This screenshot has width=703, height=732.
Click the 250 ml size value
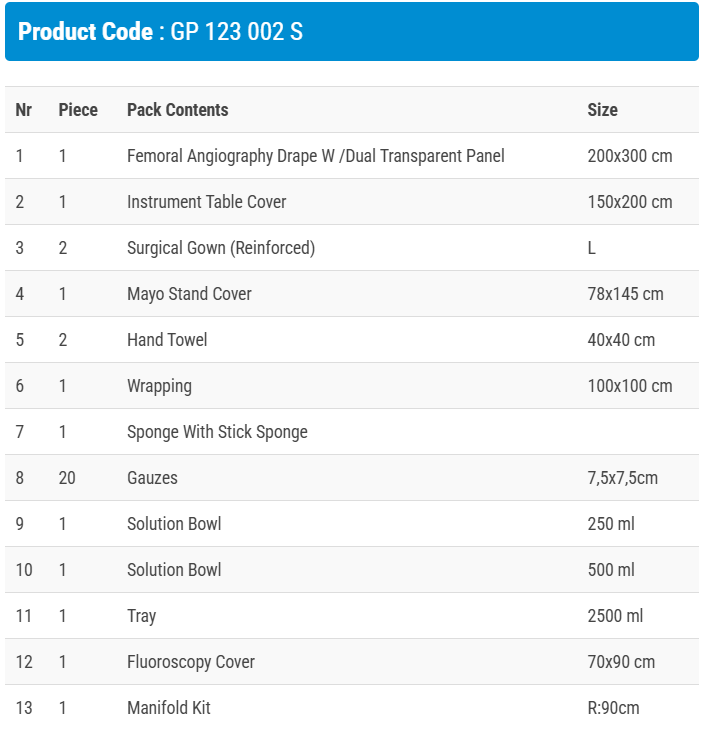pyautogui.click(x=610, y=524)
